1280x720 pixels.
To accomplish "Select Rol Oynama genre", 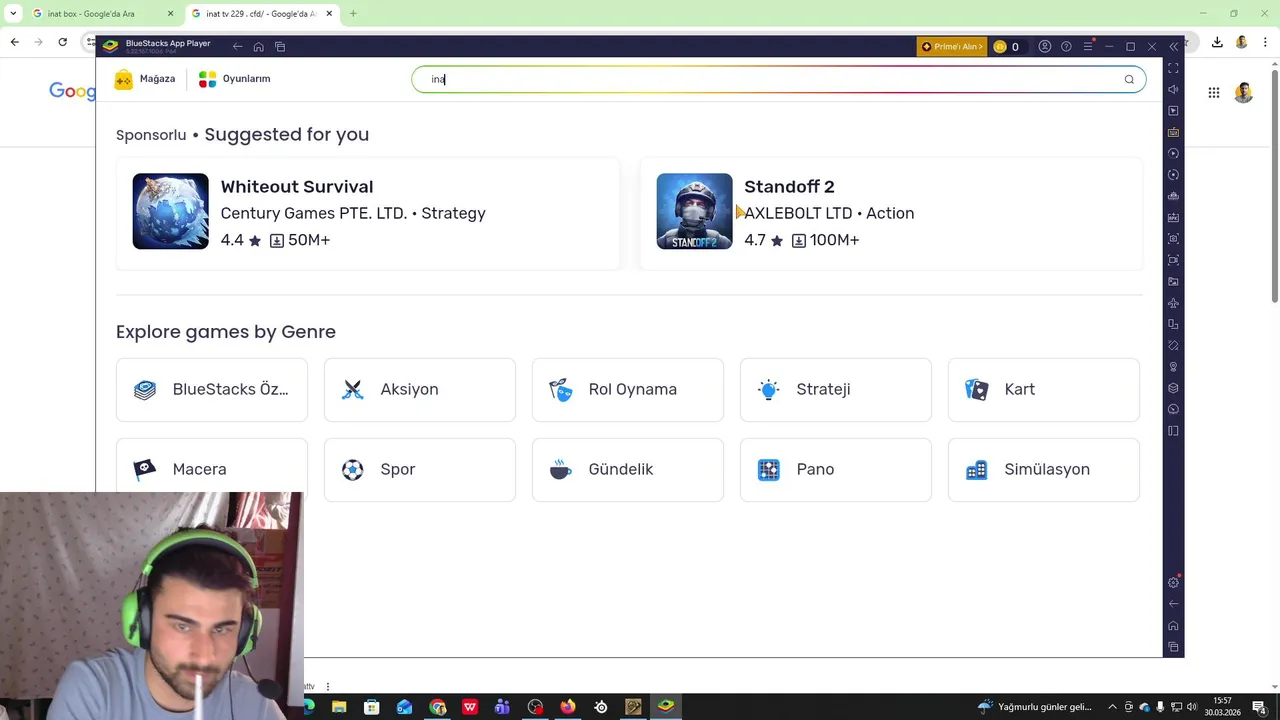I will pos(628,390).
